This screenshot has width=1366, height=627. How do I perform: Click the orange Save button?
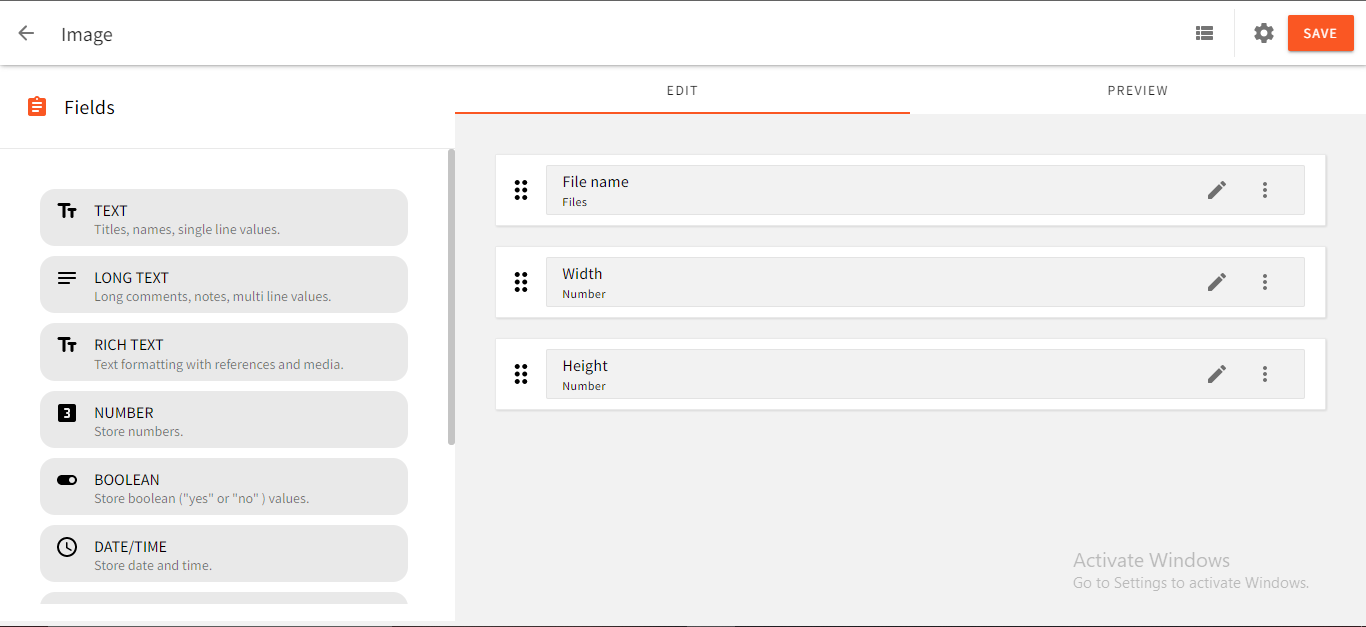1320,33
